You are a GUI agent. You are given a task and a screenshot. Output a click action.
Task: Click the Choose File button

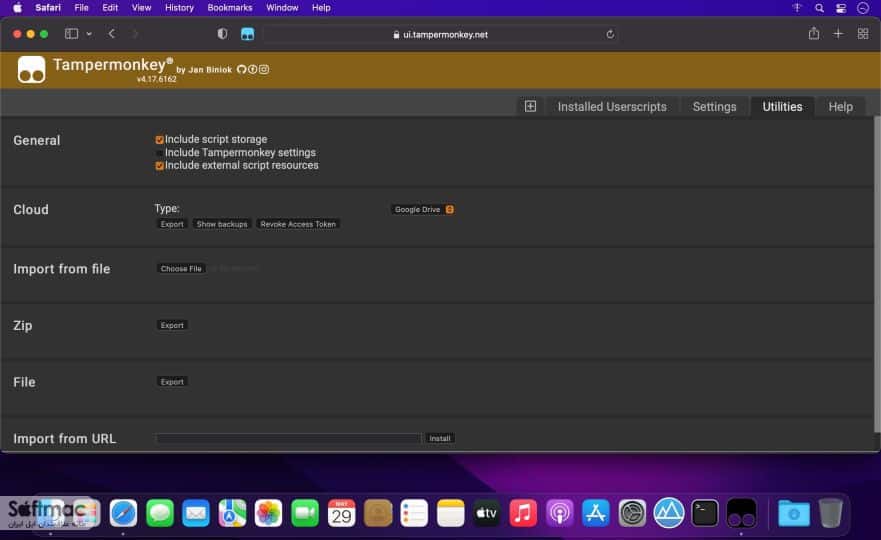coord(181,269)
